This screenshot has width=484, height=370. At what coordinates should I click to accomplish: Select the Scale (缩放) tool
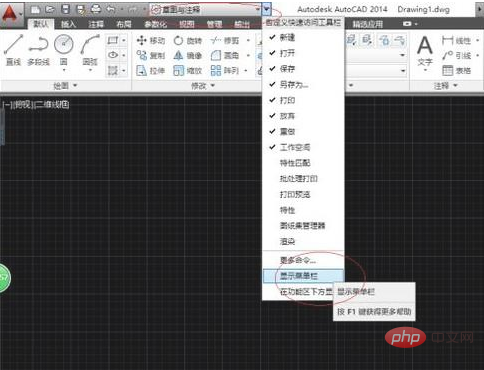point(187,70)
